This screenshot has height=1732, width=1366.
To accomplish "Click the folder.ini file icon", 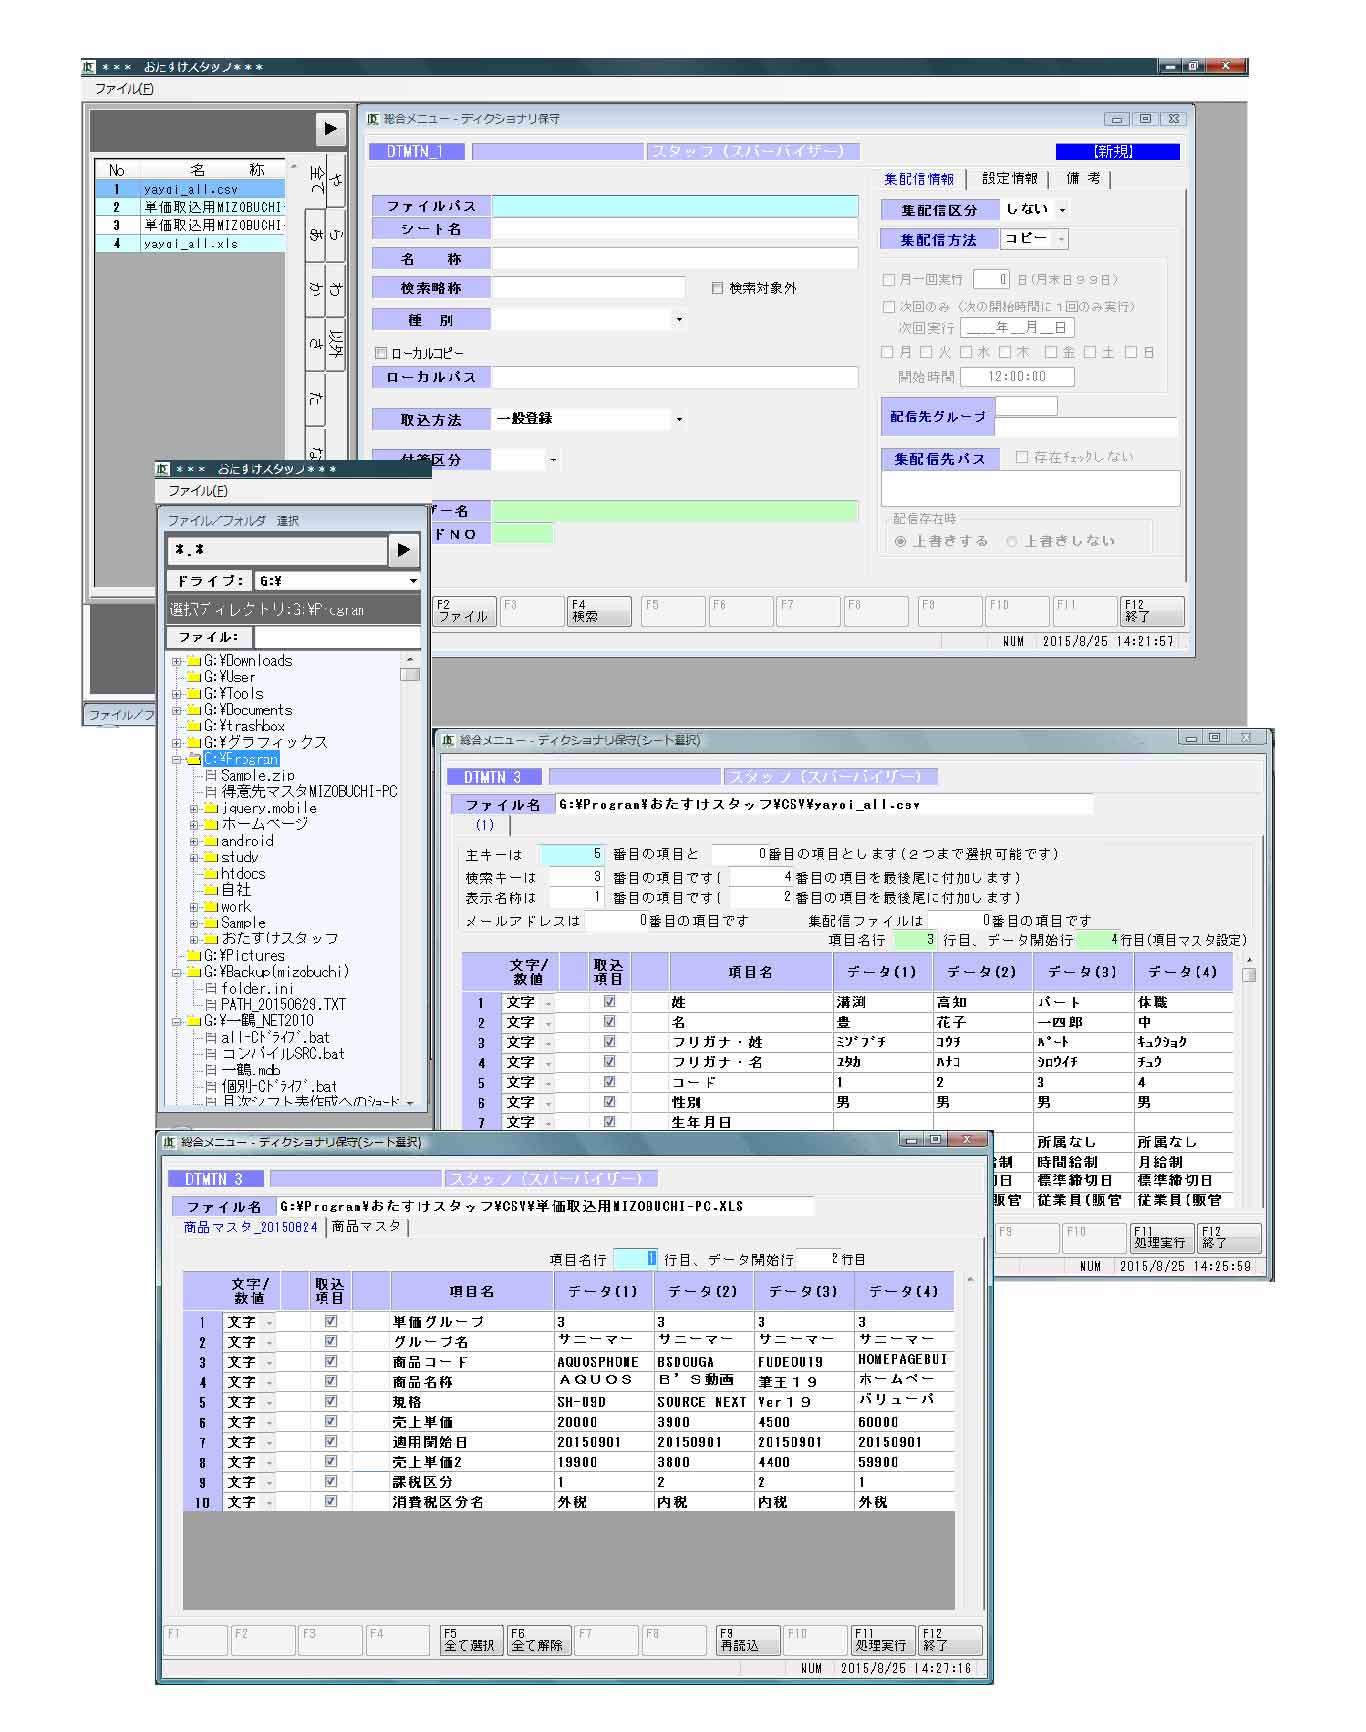I will coord(211,988).
